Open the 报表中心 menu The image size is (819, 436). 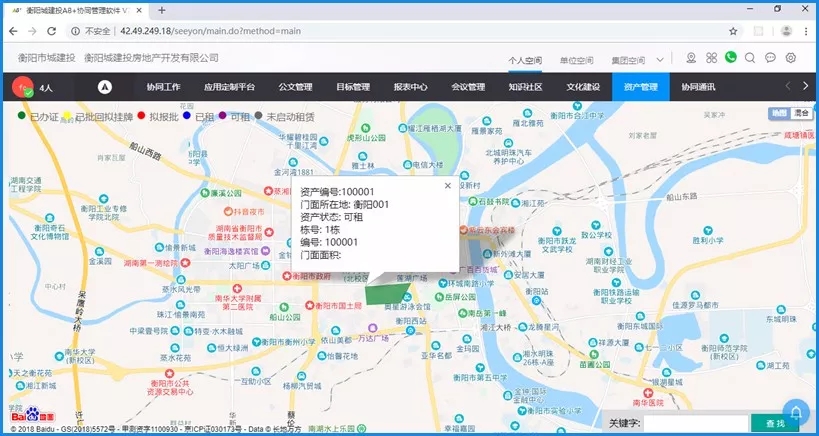411,87
